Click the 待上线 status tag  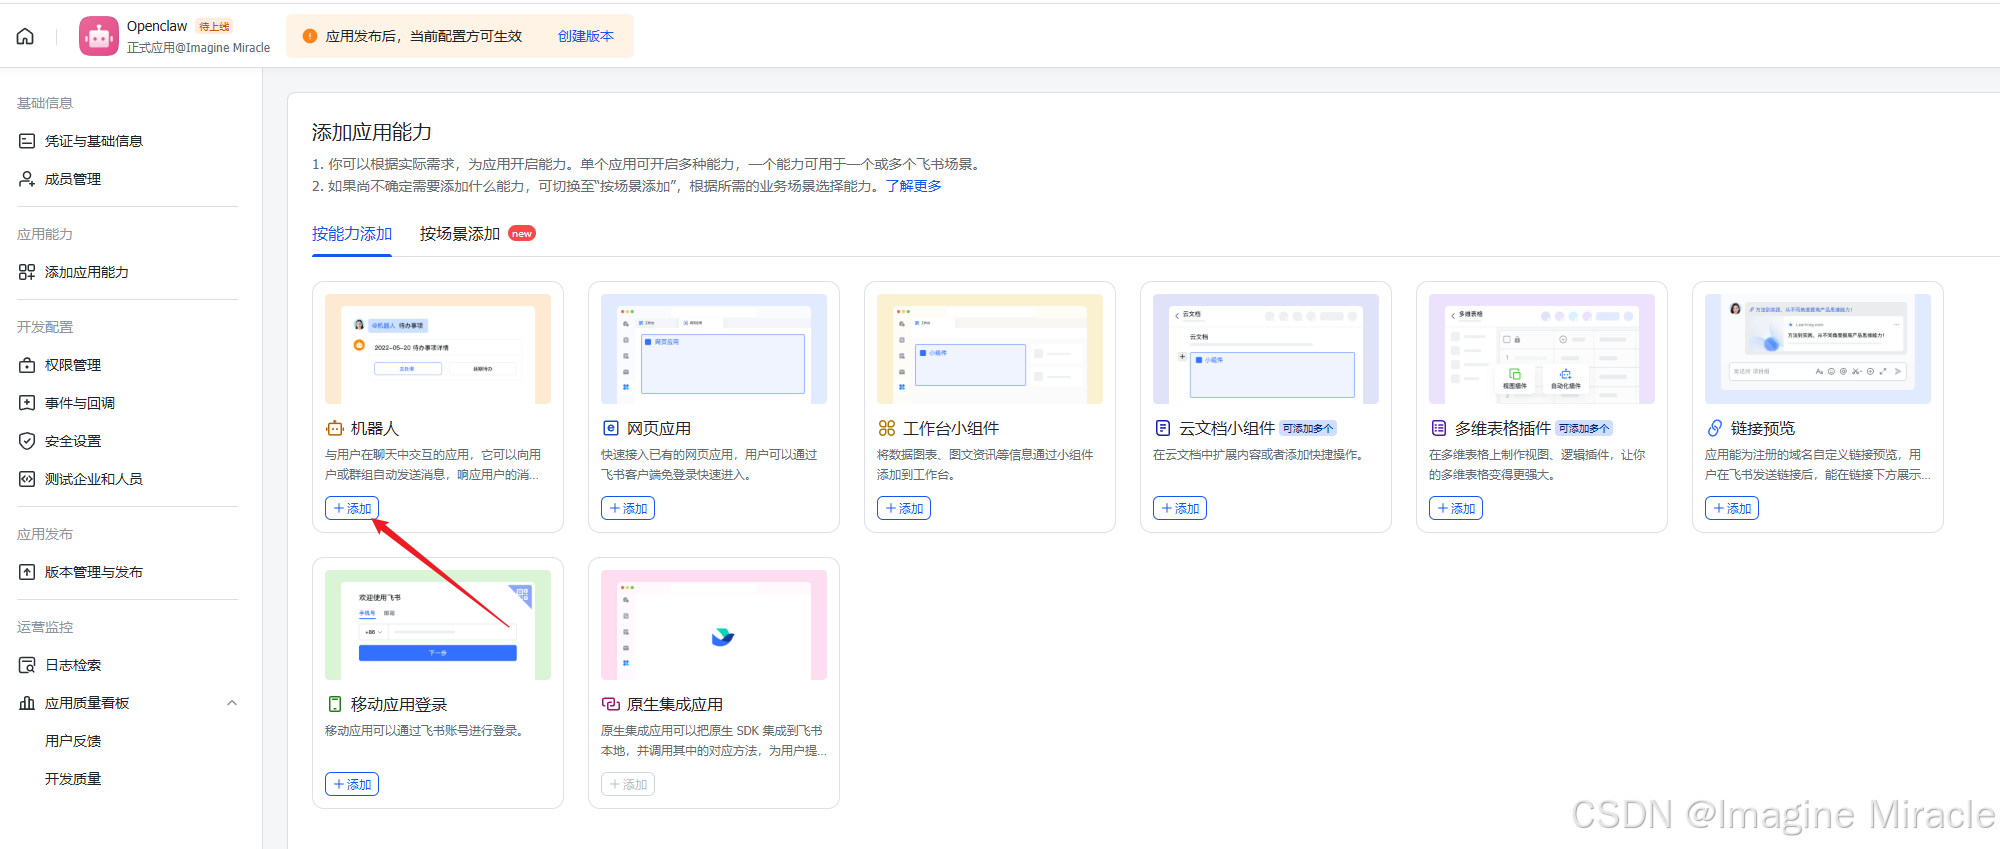point(214,26)
